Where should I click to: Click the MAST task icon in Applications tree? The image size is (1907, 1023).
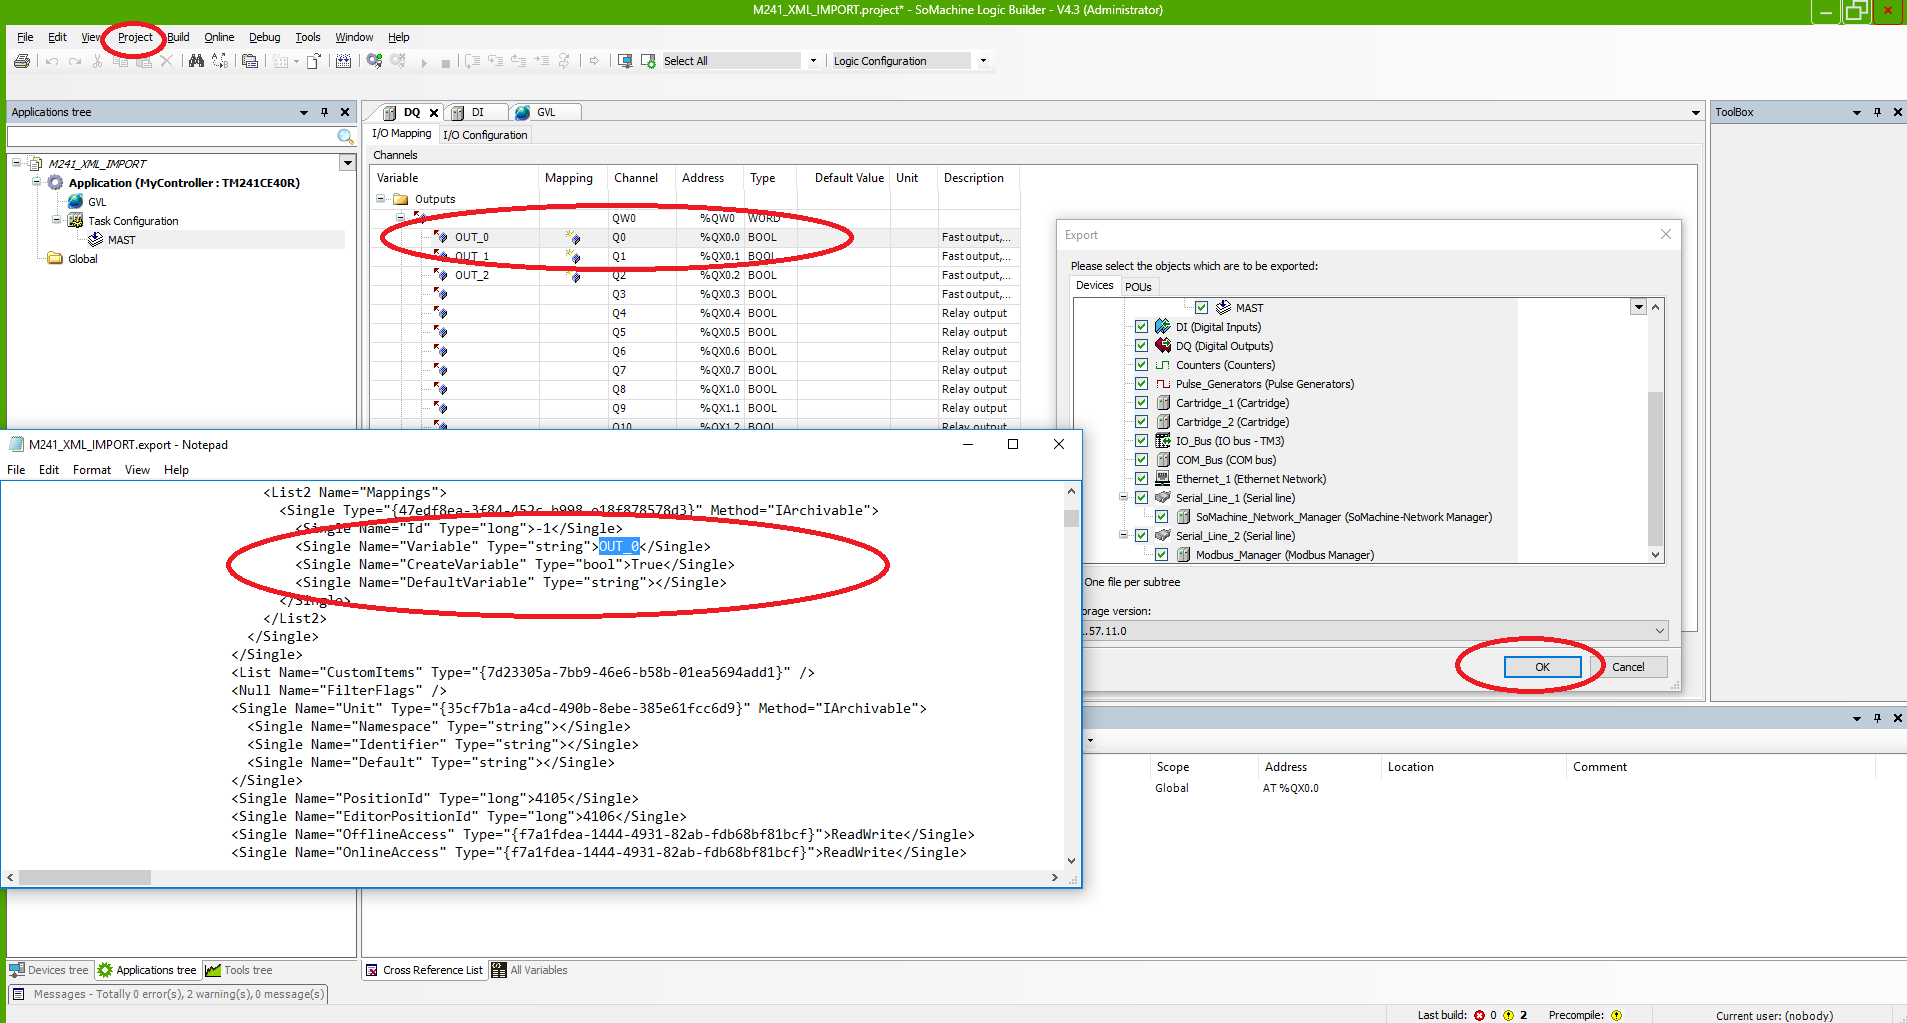point(96,240)
